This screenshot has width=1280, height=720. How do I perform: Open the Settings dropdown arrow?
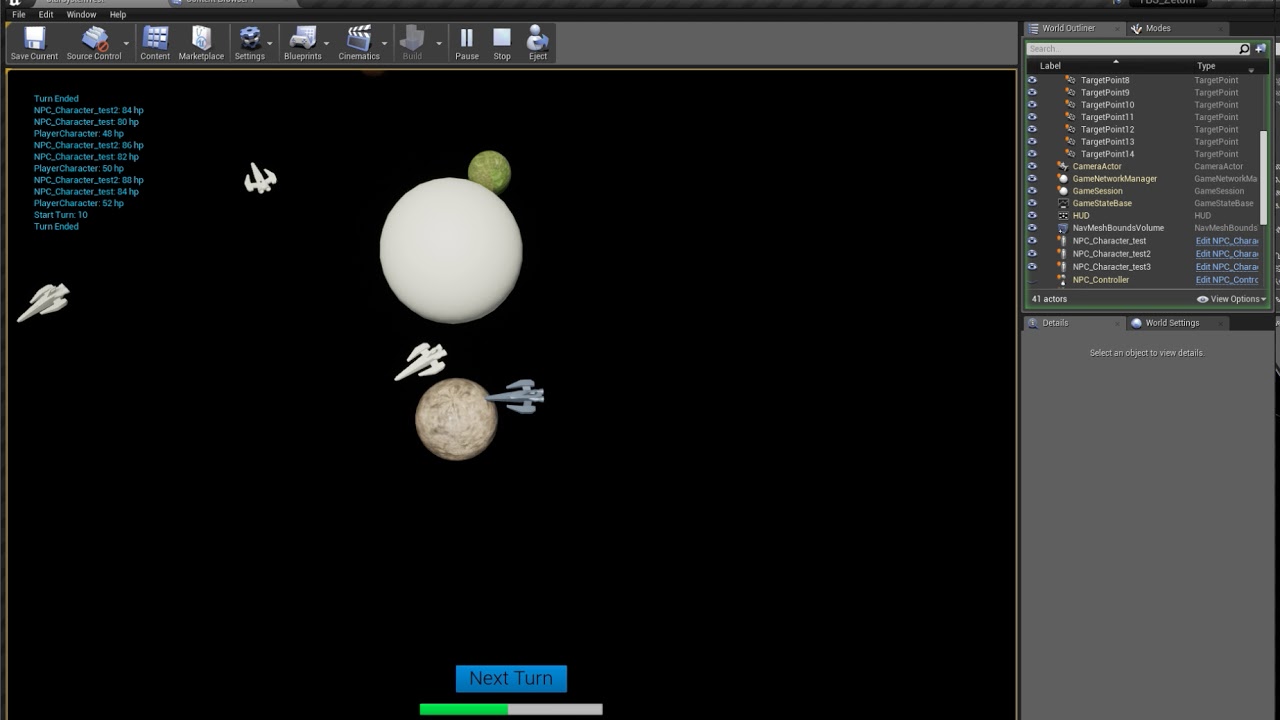tap(270, 44)
